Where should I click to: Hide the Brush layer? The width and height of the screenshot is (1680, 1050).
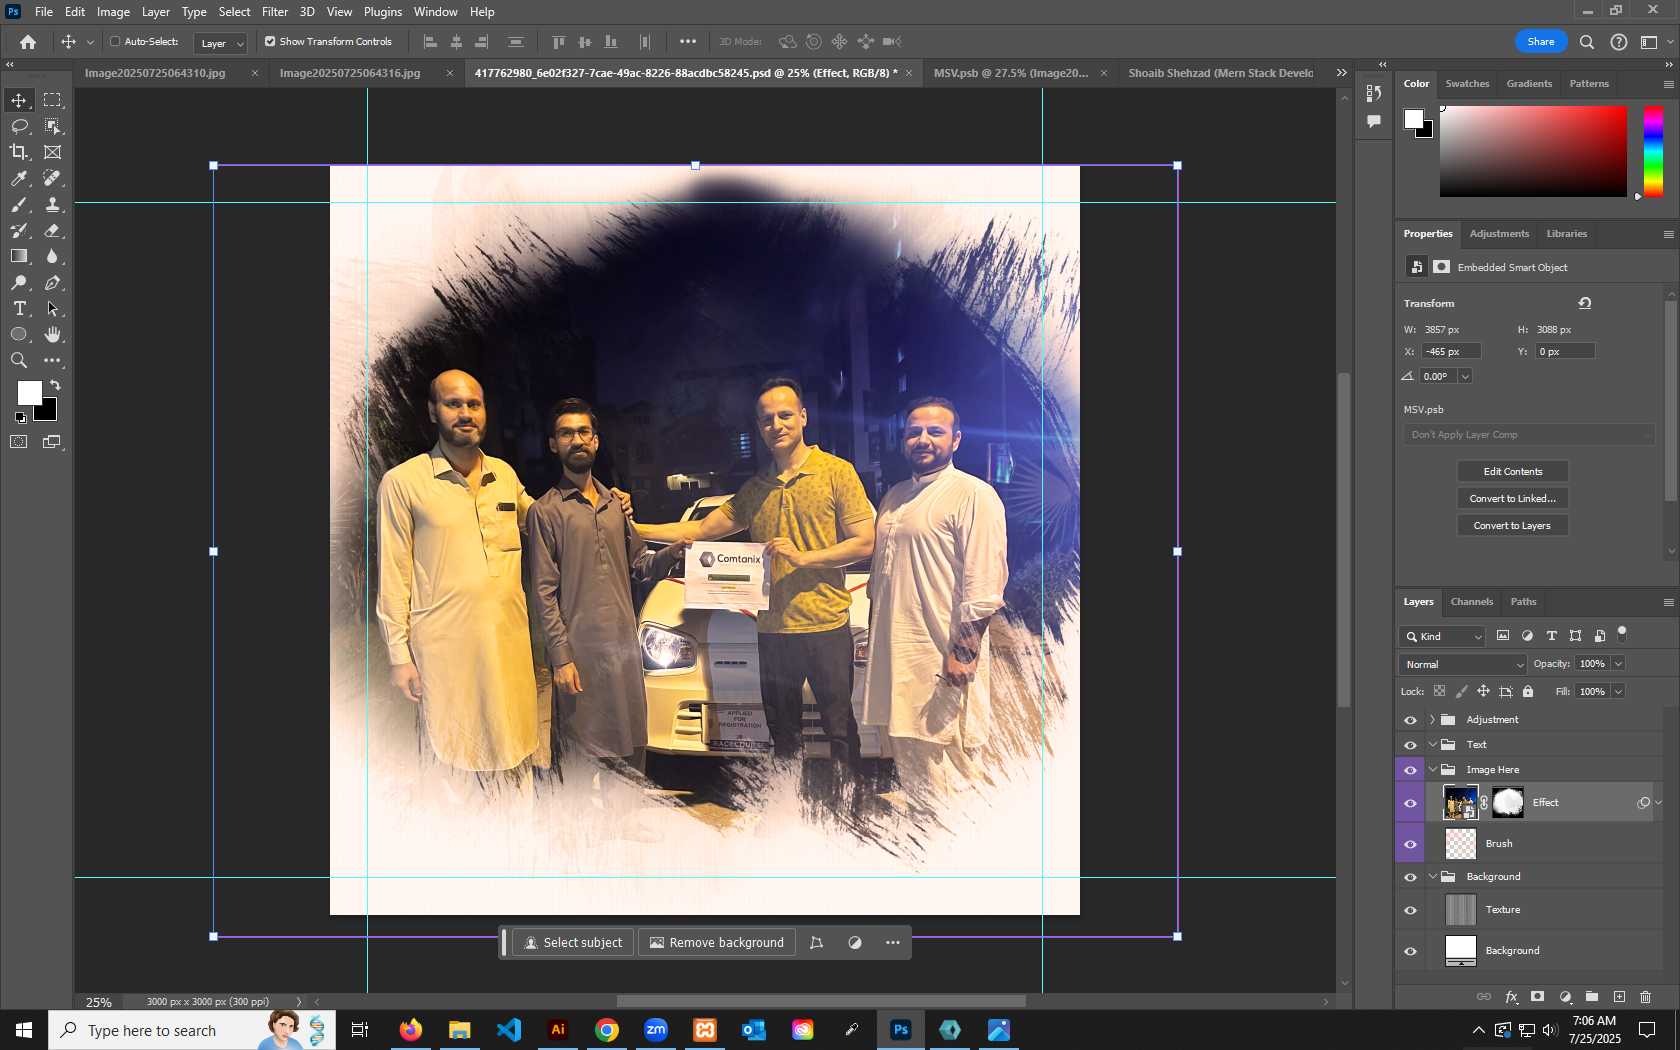click(x=1411, y=844)
